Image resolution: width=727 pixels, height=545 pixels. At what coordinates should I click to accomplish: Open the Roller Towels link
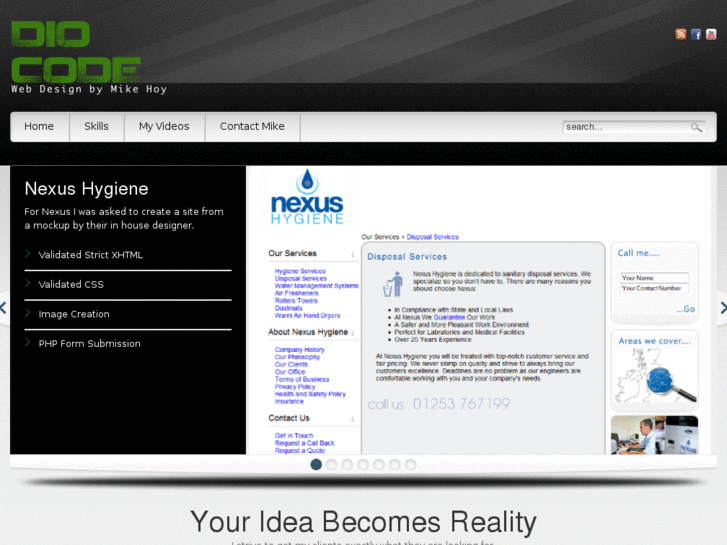pyautogui.click(x=296, y=301)
